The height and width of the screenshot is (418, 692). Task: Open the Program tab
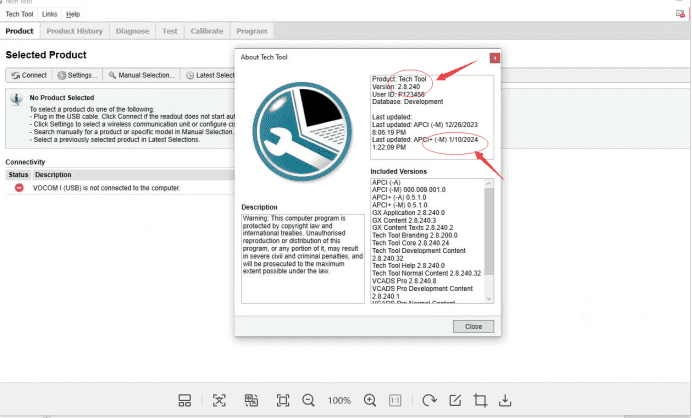[252, 31]
